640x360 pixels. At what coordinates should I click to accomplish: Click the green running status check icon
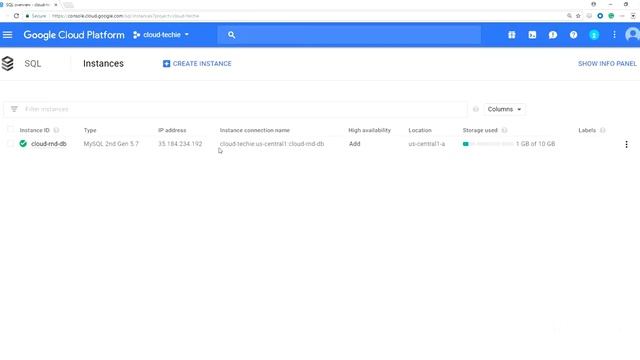[23, 144]
